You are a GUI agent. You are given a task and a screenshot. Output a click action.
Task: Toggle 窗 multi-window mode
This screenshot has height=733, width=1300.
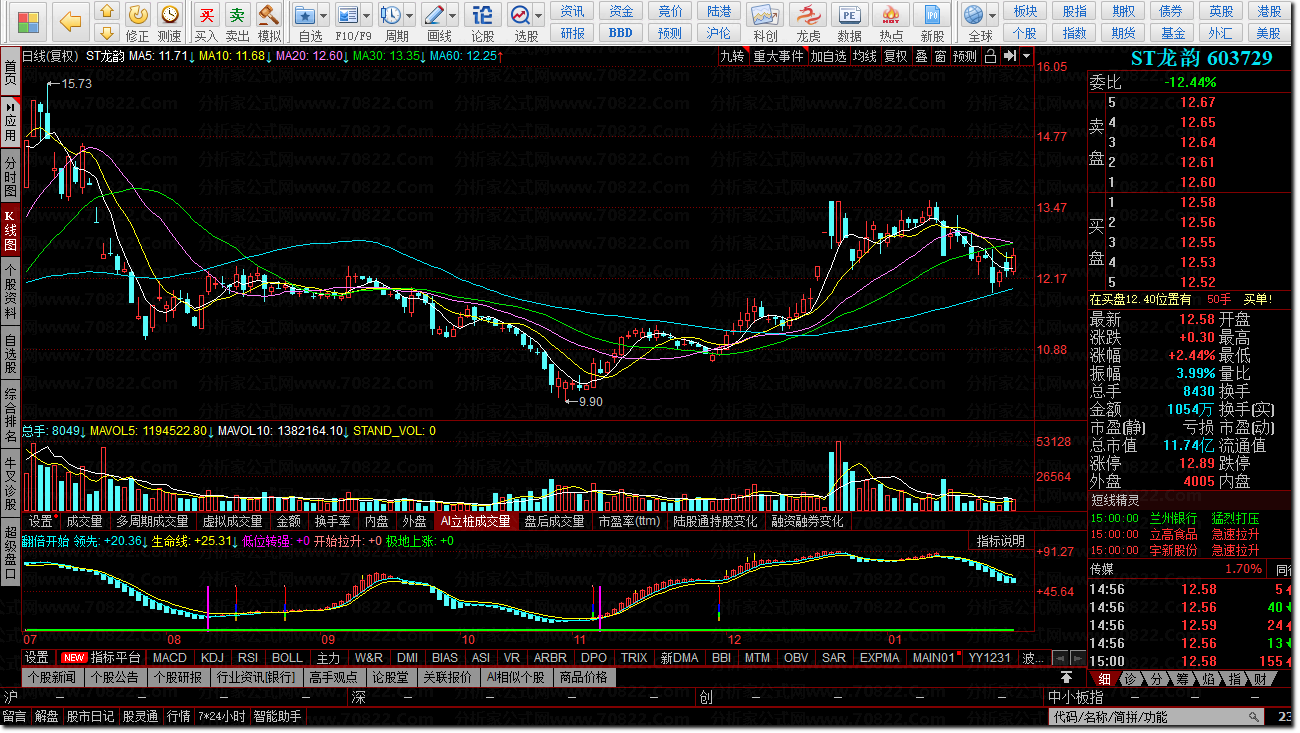click(940, 57)
